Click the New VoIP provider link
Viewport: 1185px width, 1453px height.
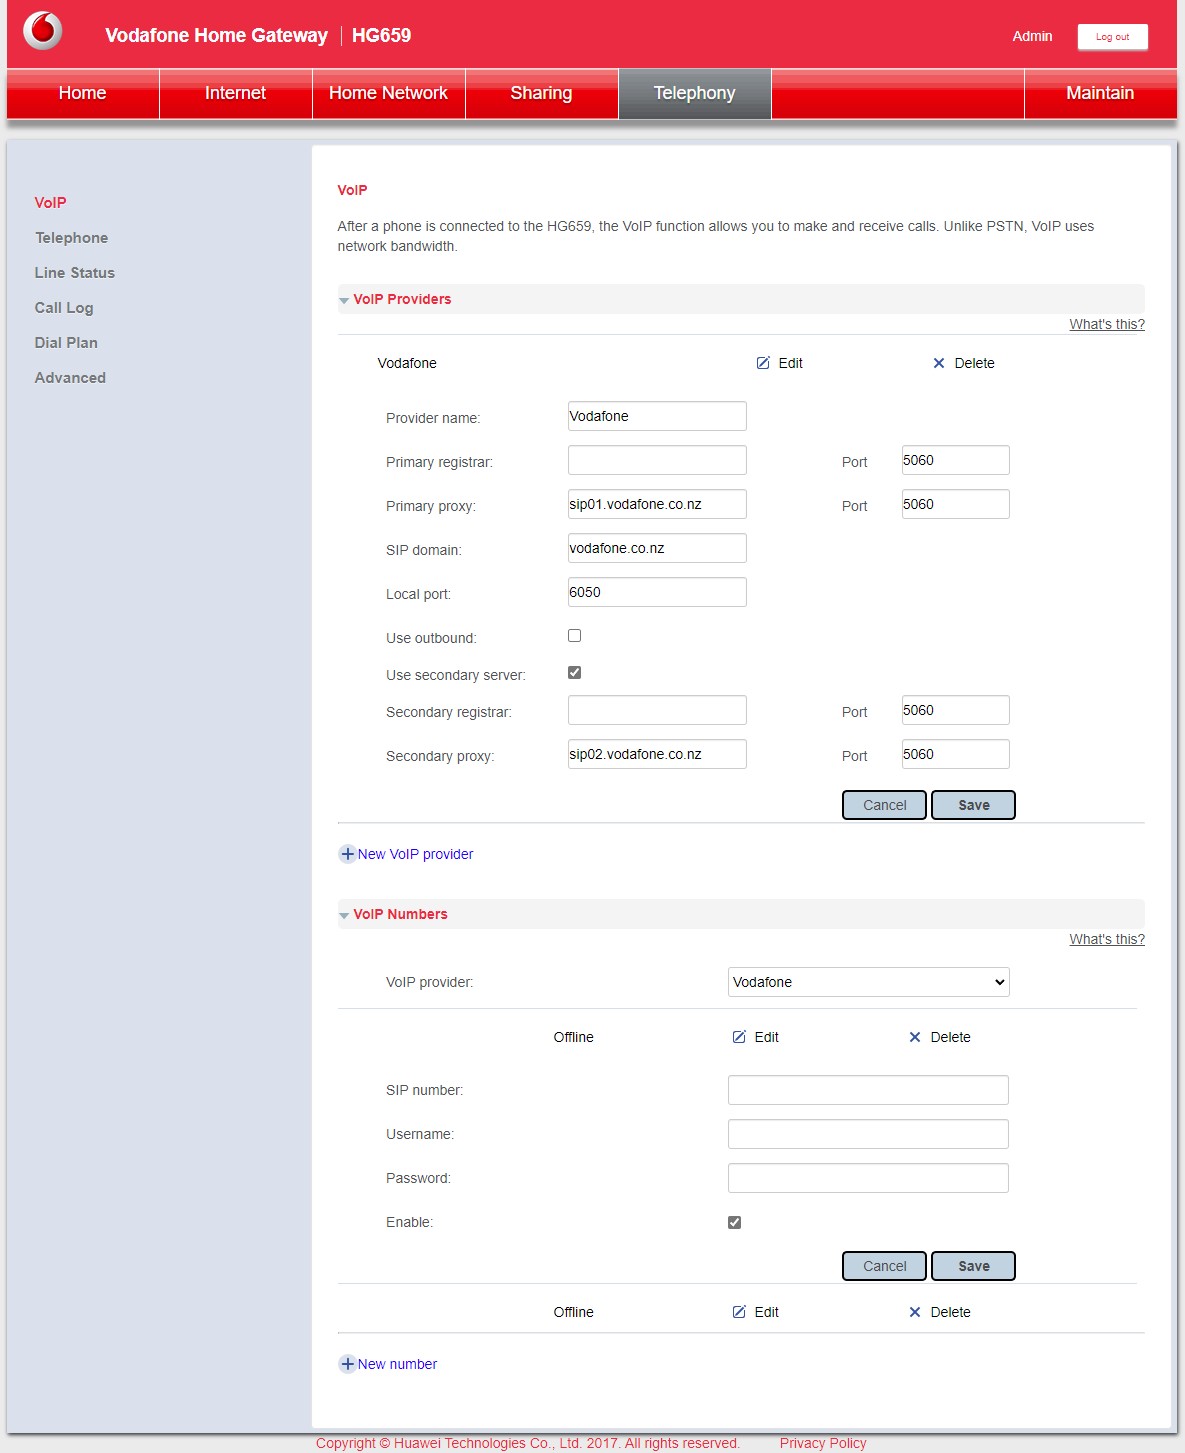click(x=415, y=854)
